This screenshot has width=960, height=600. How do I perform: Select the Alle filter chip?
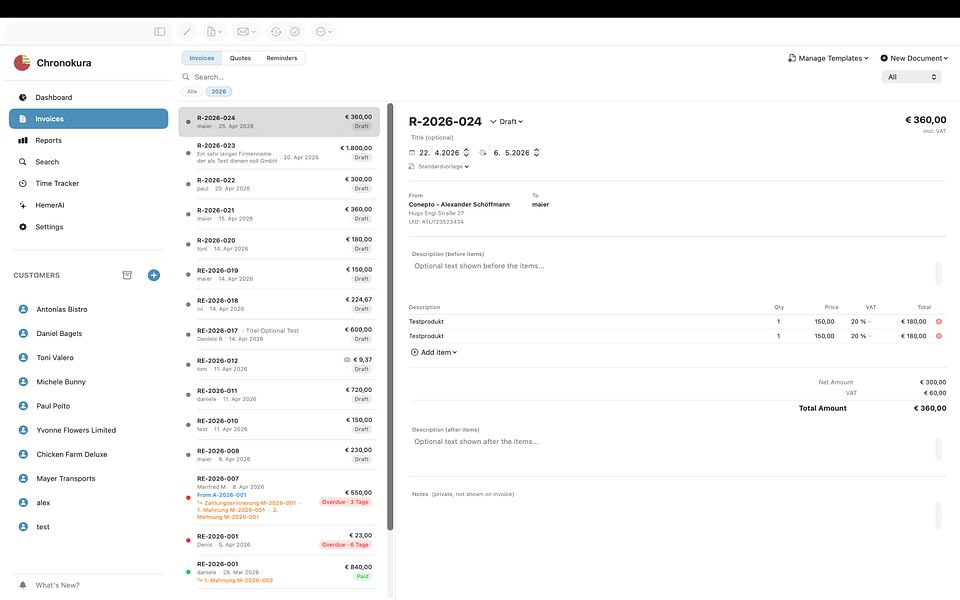(x=192, y=91)
